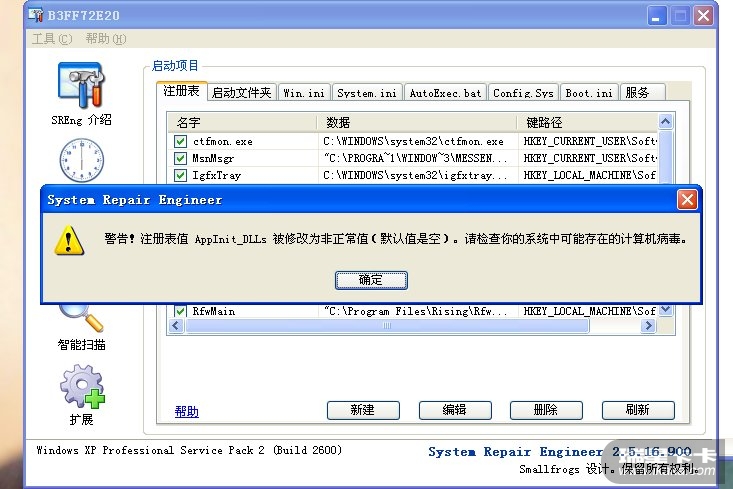Screen dimensions: 733x489
Task: Switch to the Config.Sys tab
Action: (x=523, y=93)
